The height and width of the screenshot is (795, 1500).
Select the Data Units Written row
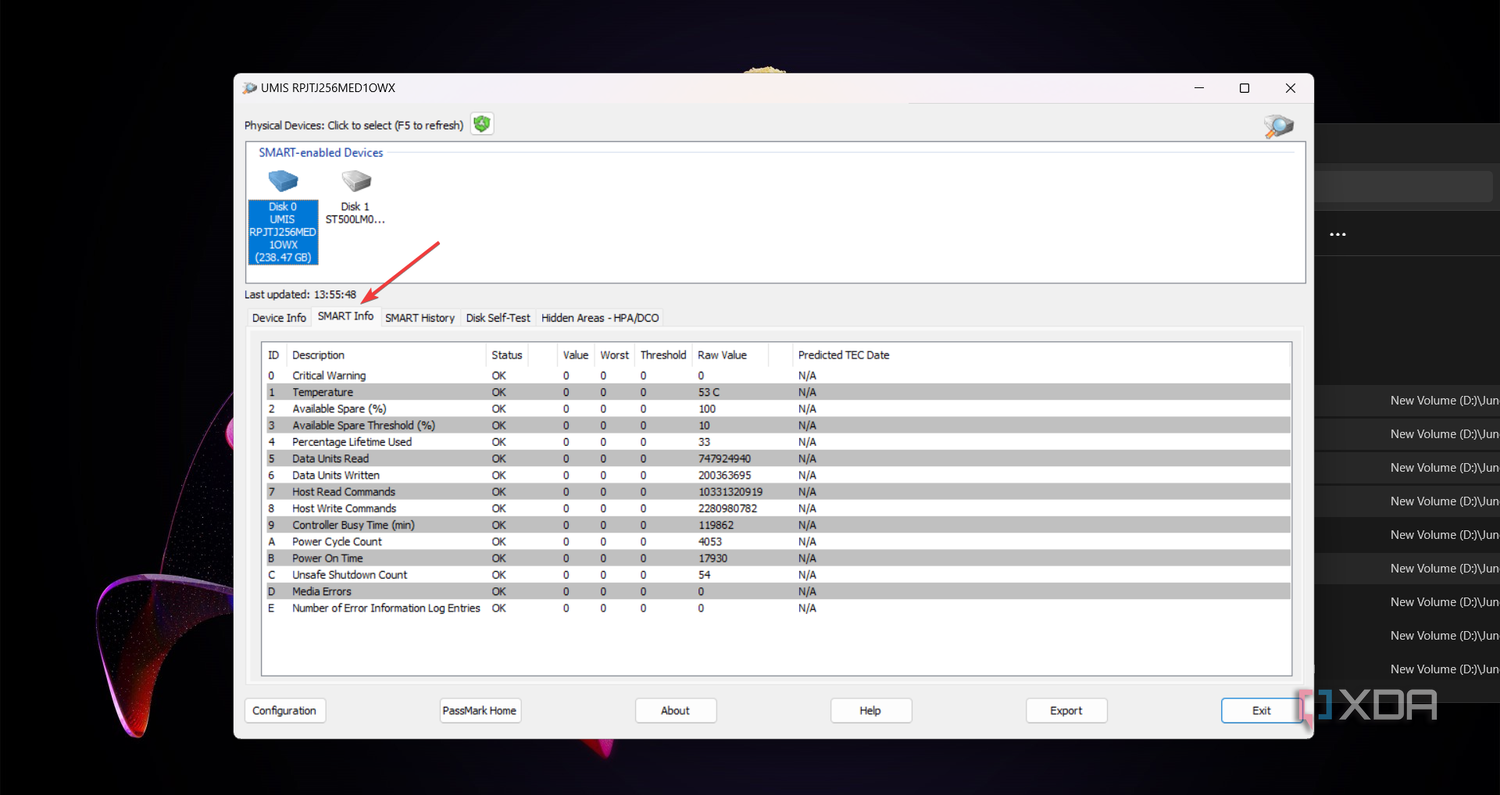[x=776, y=475]
